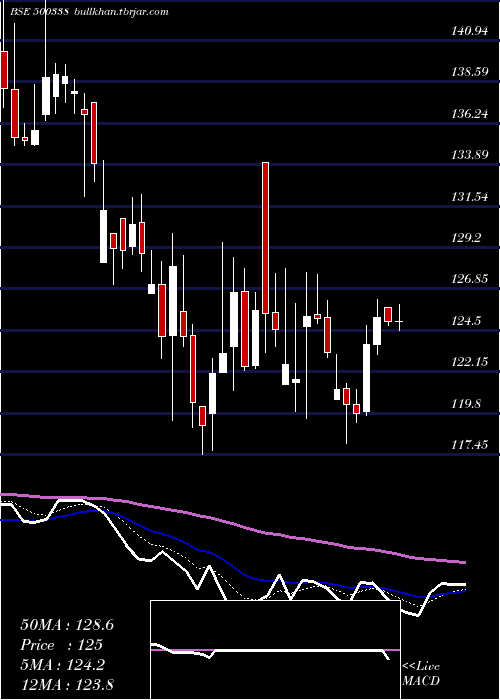Select the 119.8 price axis label
The image size is (500, 700).
tap(466, 404)
